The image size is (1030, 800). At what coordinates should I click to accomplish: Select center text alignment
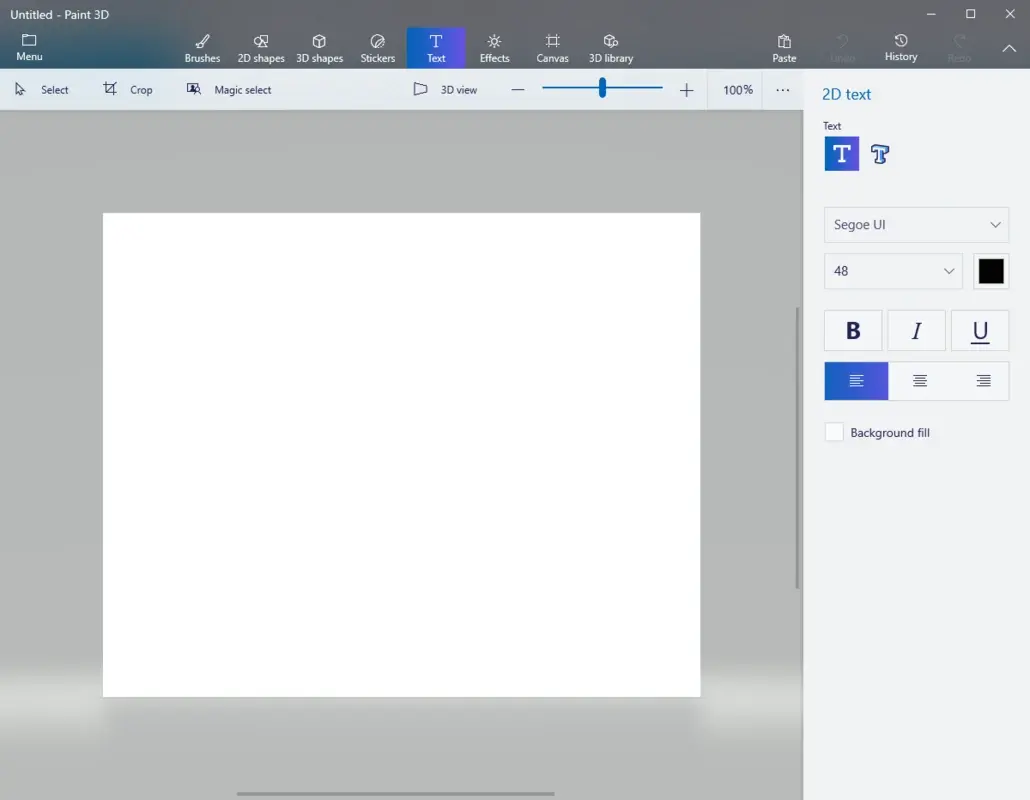tap(919, 381)
